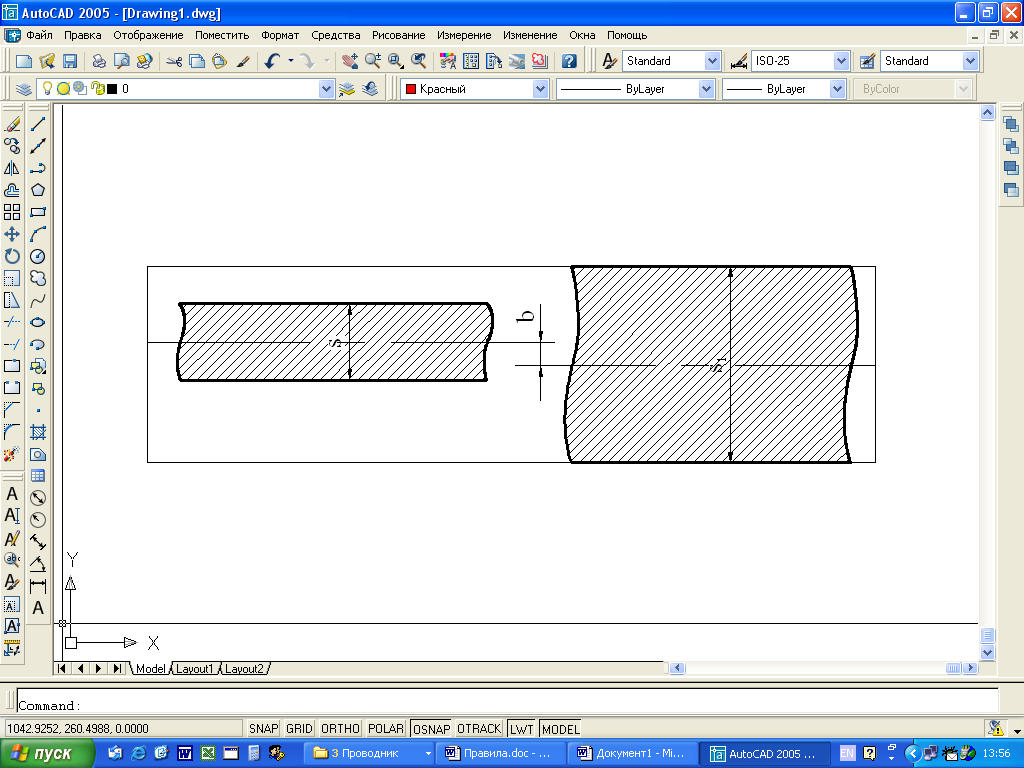1024x768 pixels.
Task: Toggle ORTHO mode in status bar
Action: tap(340, 728)
